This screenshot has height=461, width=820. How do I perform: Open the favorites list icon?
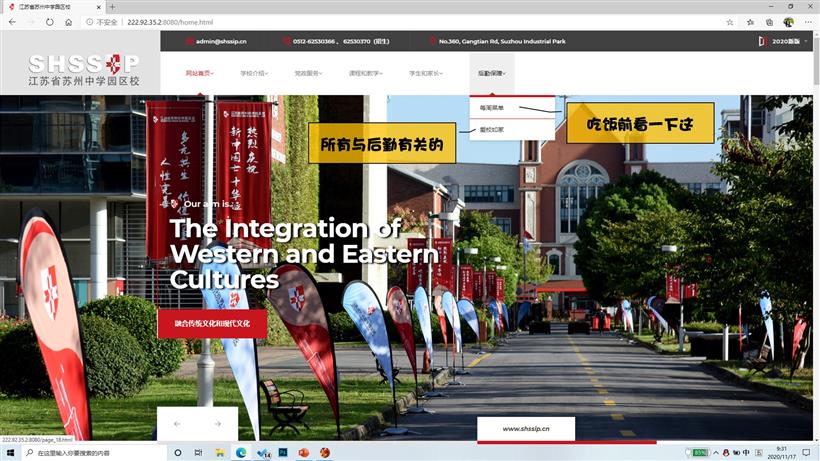(x=750, y=22)
